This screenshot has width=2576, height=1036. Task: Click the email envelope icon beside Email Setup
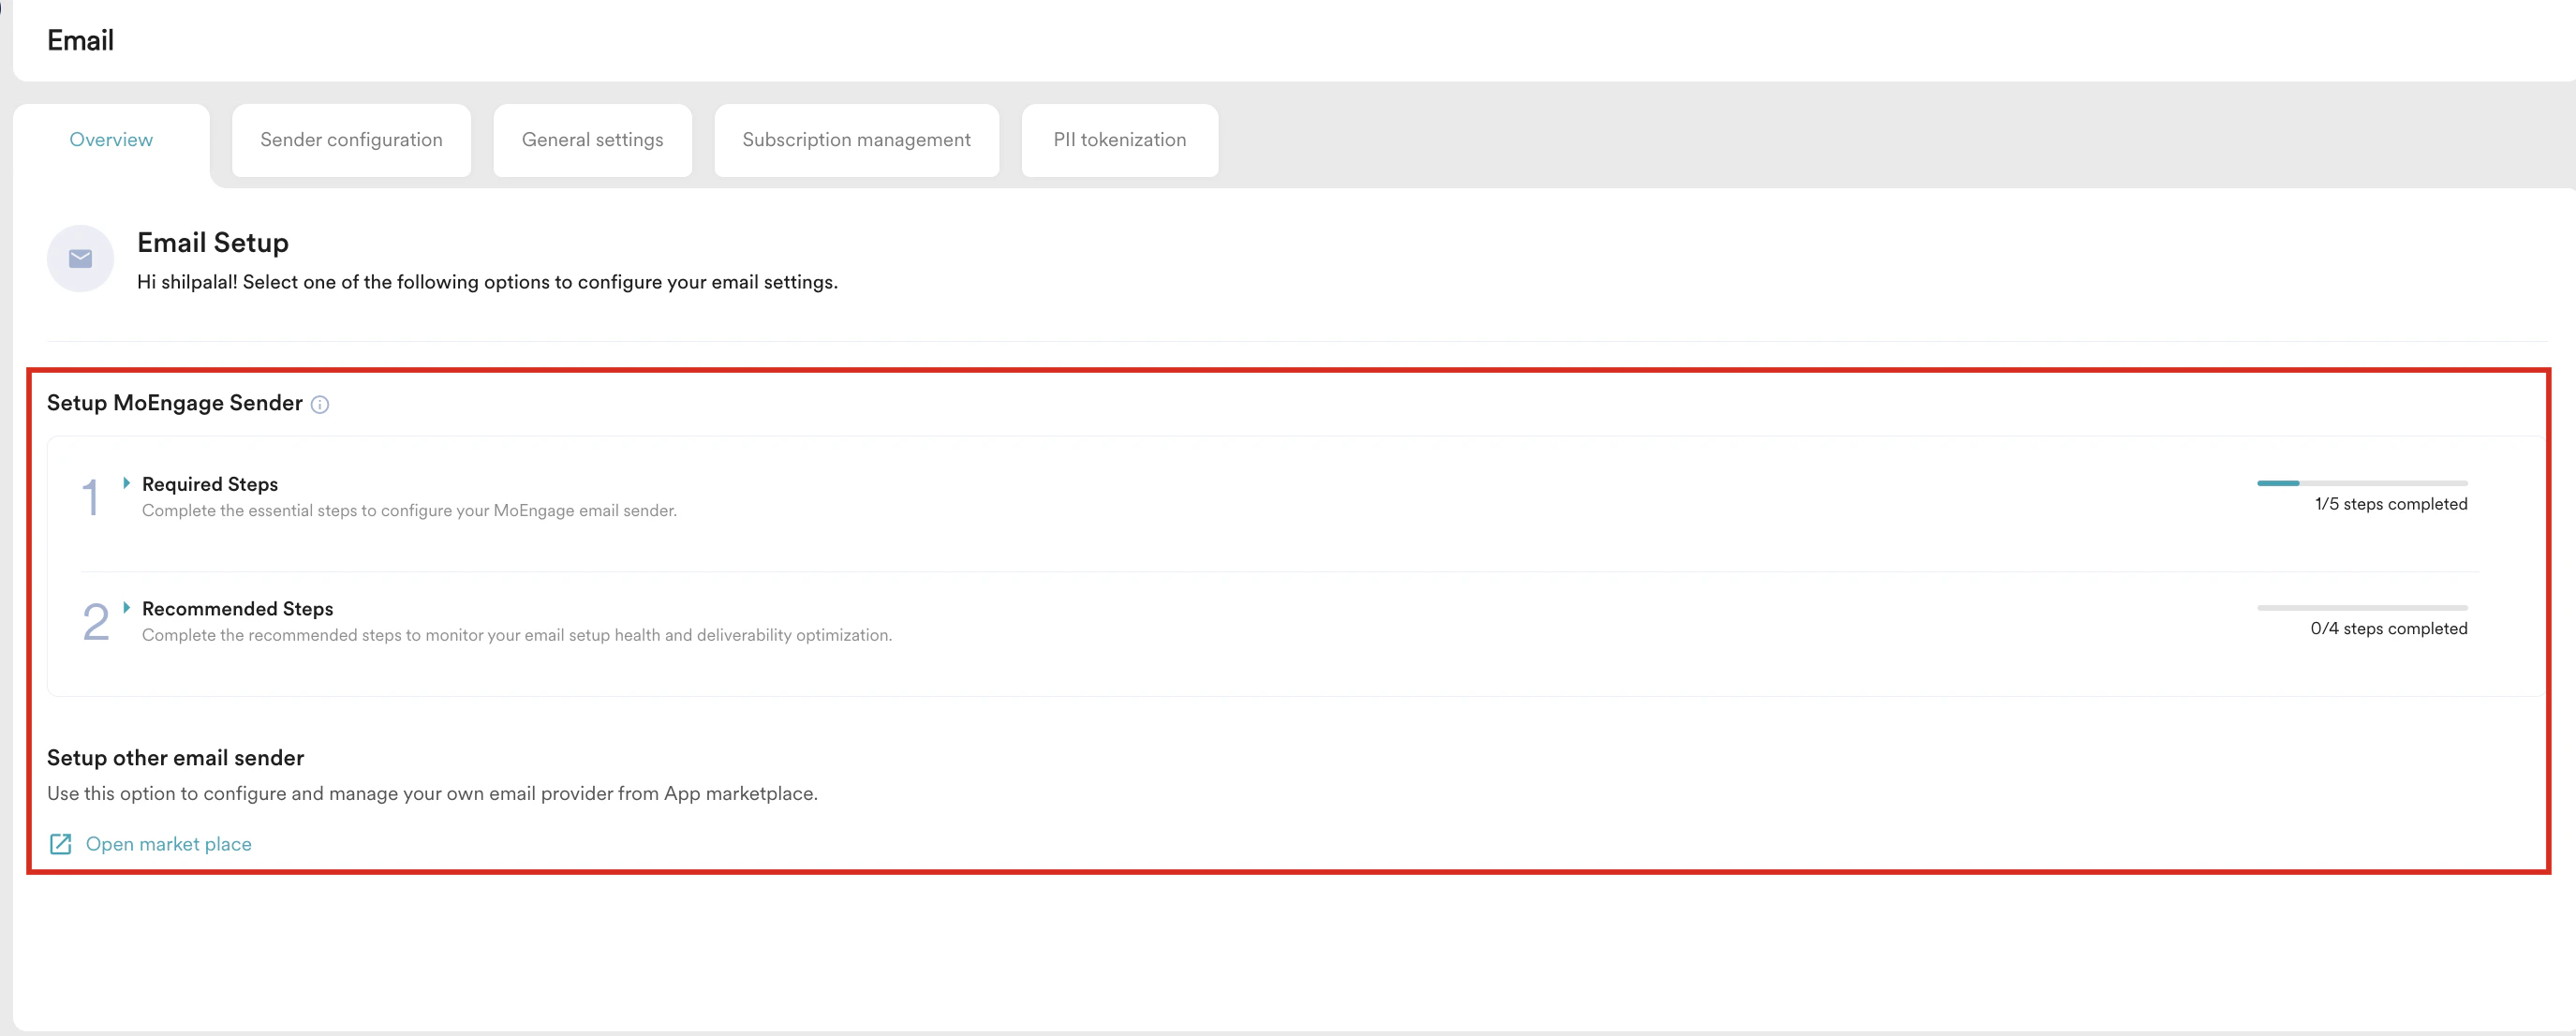pyautogui.click(x=80, y=258)
